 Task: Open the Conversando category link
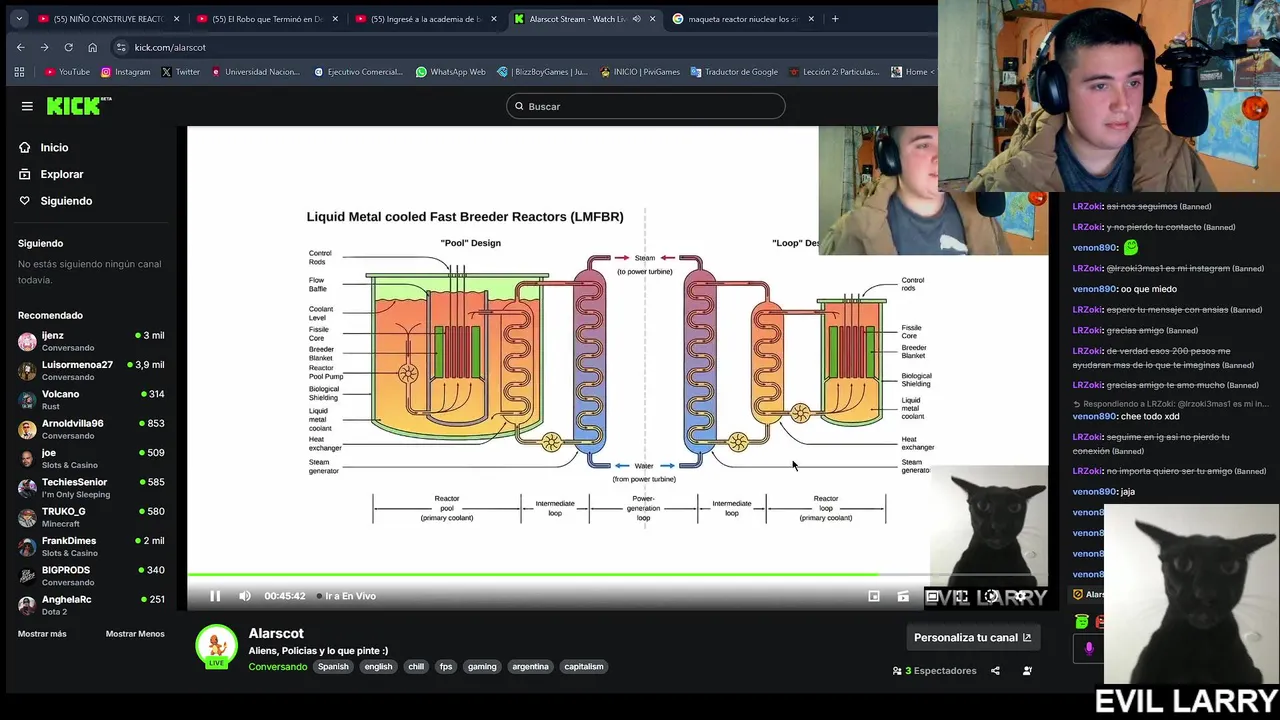[x=278, y=666]
